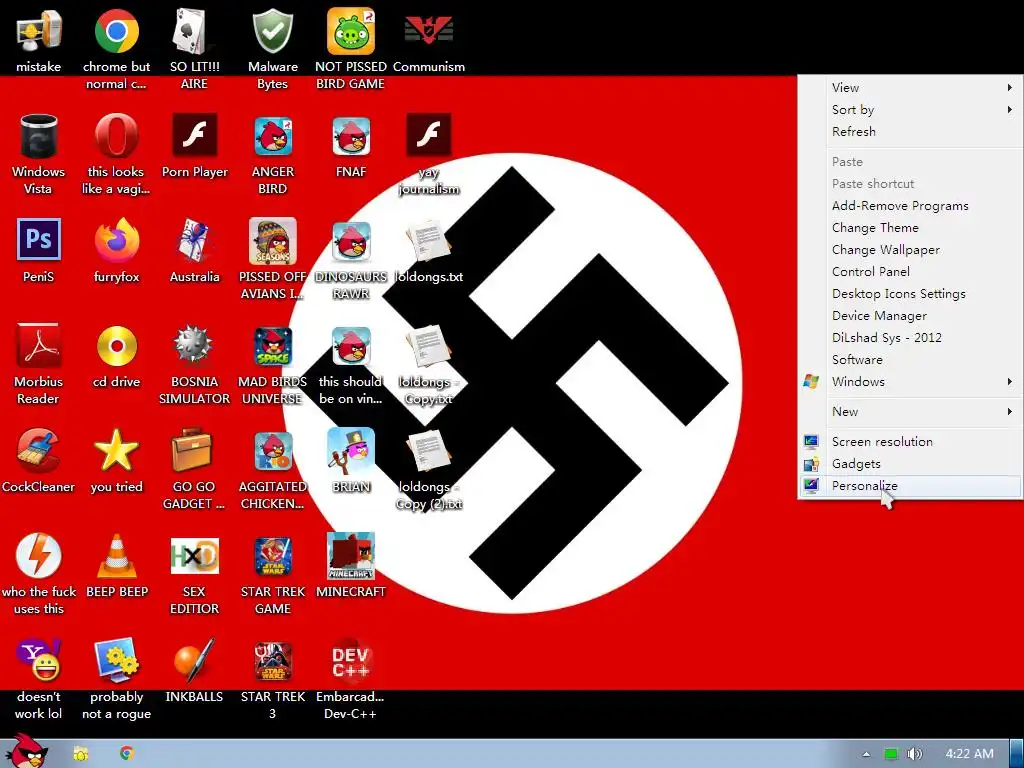Click the green tray icon
1024x768 pixels.
click(891, 754)
